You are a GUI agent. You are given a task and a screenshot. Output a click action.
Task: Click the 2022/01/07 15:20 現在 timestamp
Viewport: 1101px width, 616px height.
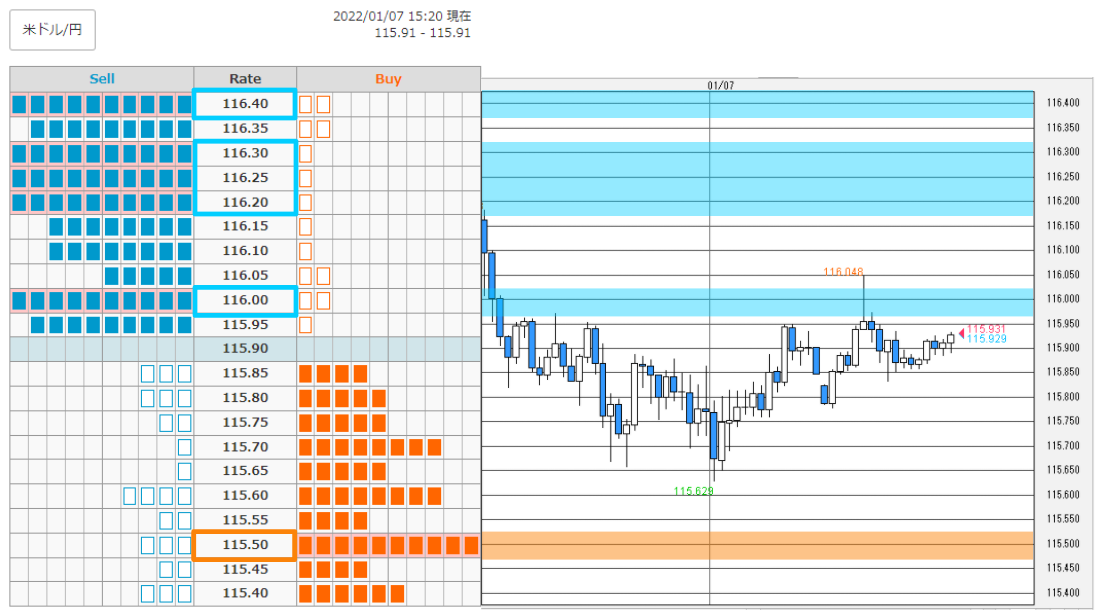(402, 16)
